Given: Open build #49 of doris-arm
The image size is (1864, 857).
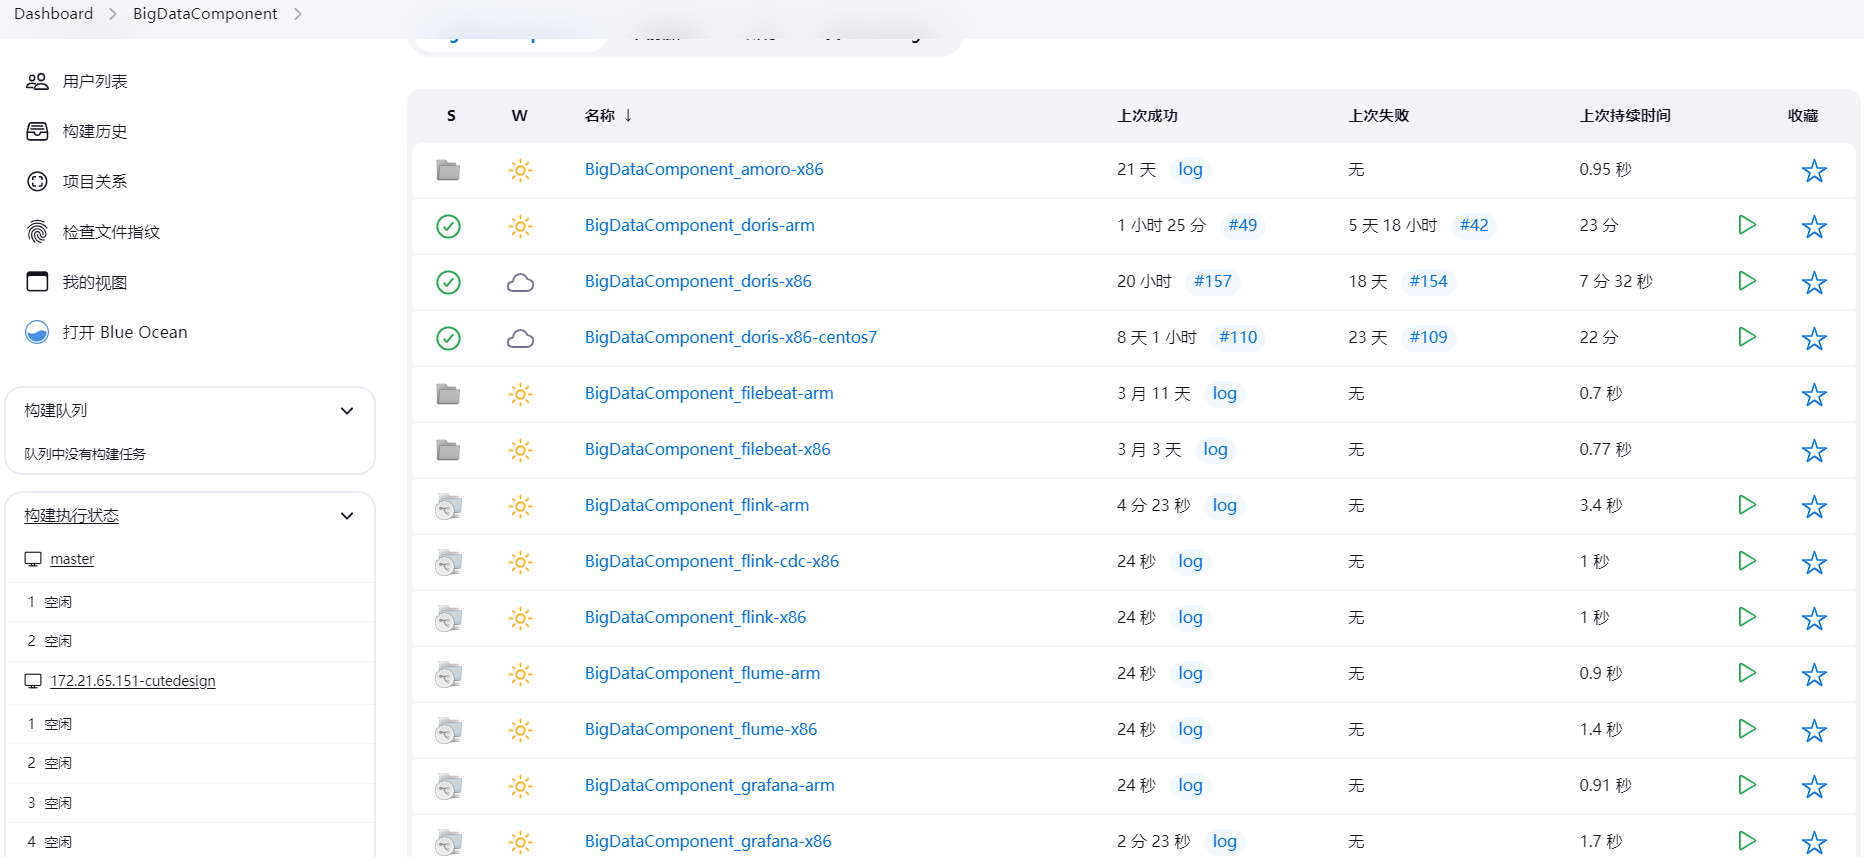Looking at the screenshot, I should [1242, 226].
